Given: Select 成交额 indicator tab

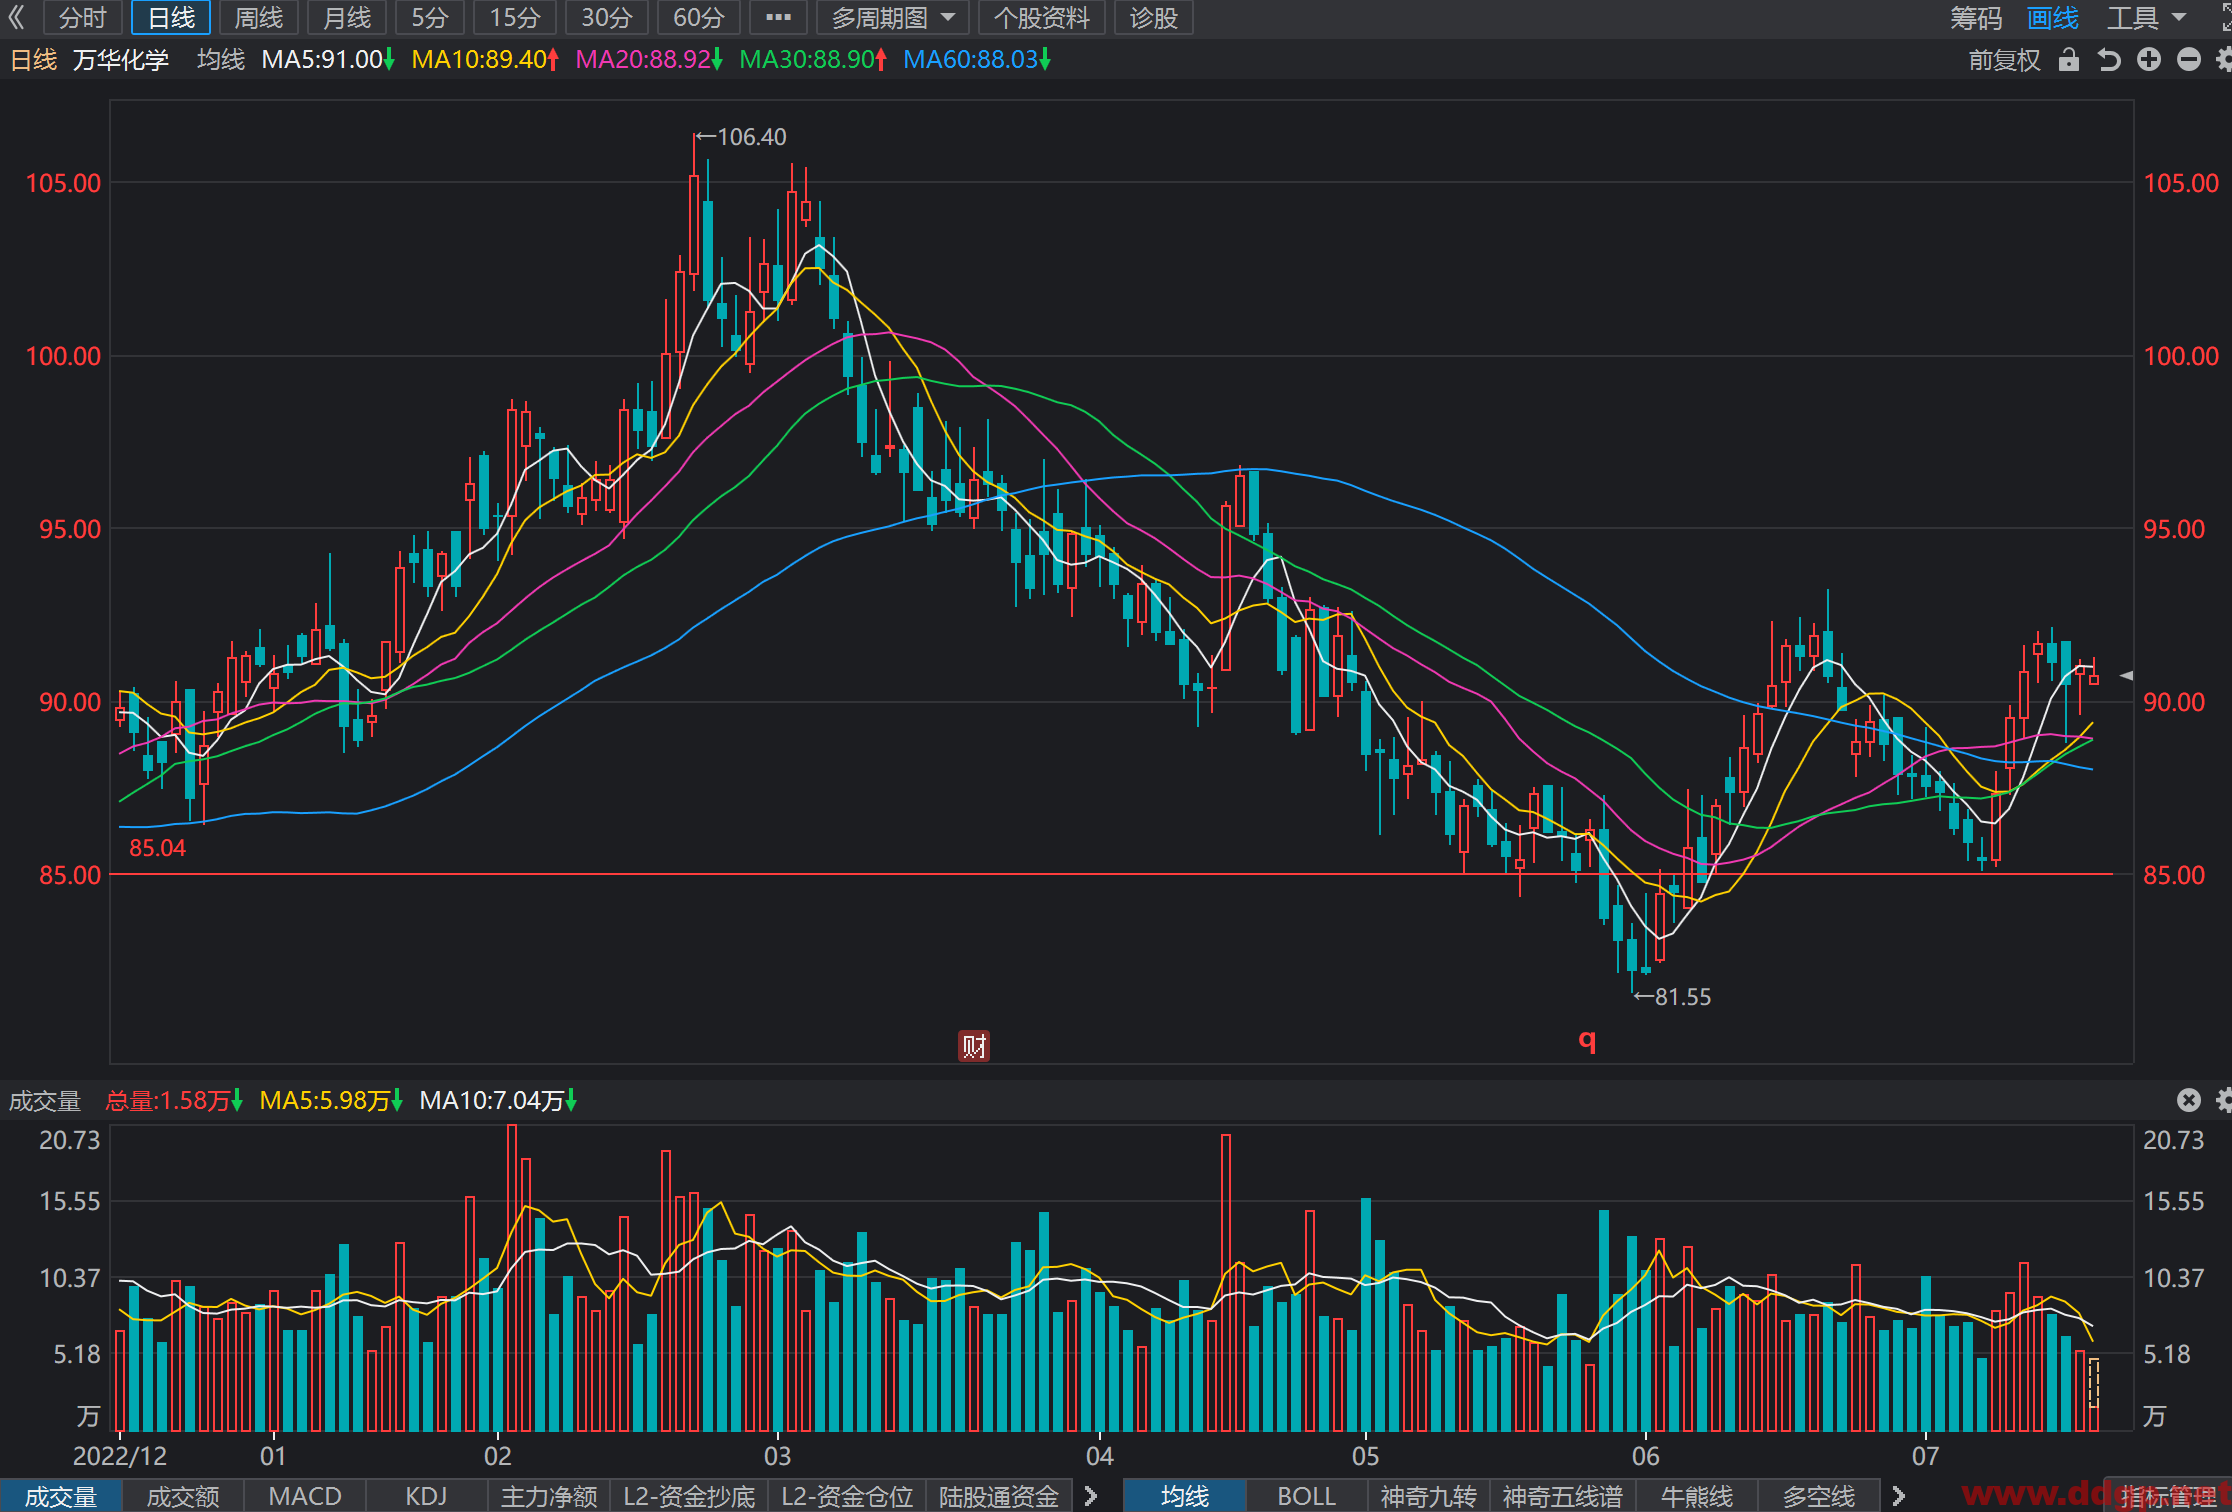Looking at the screenshot, I should point(183,1496).
